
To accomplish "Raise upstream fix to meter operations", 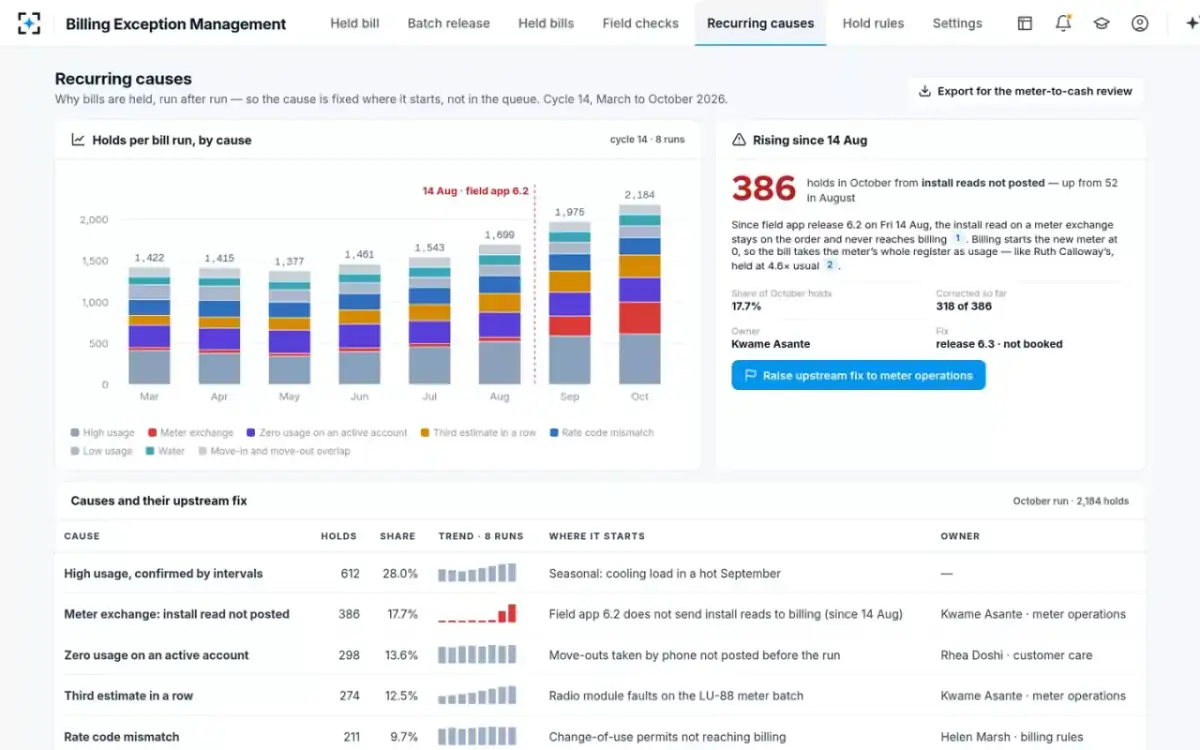I will pyautogui.click(x=858, y=376).
